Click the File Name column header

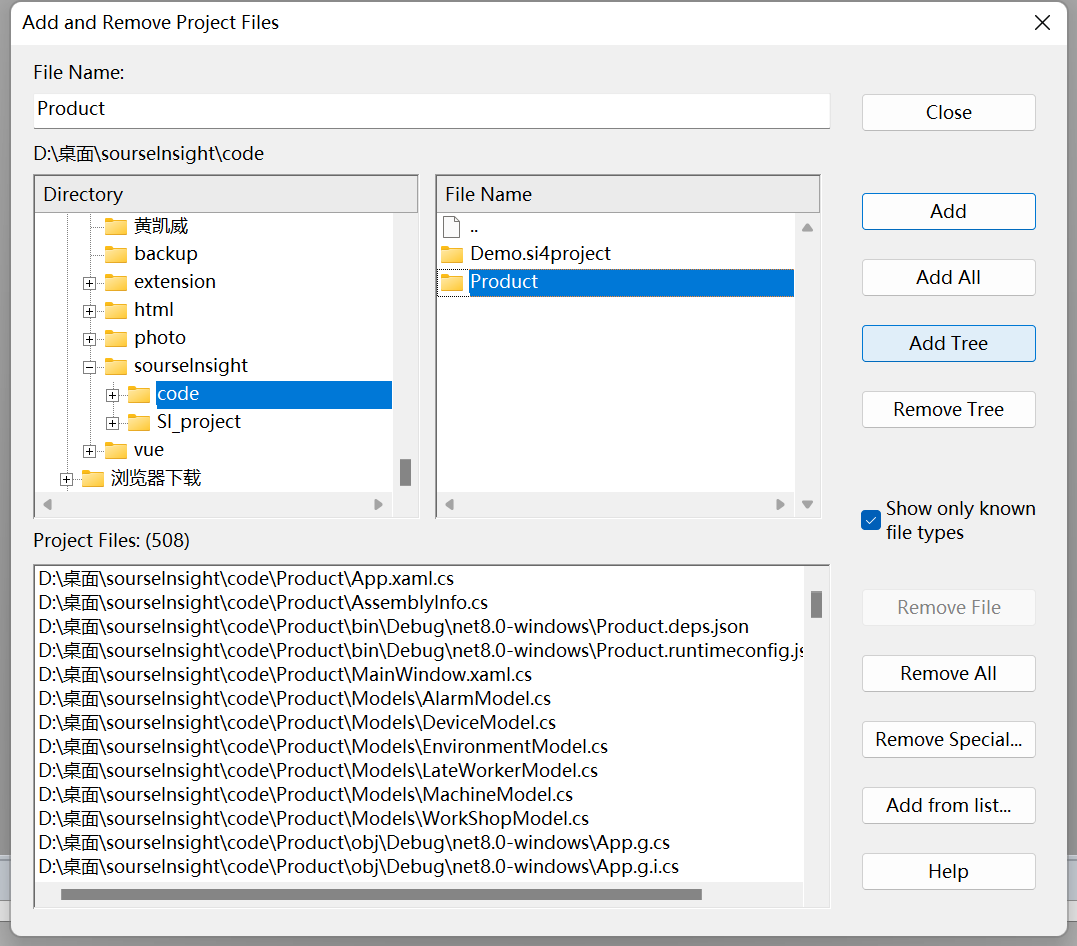point(628,194)
